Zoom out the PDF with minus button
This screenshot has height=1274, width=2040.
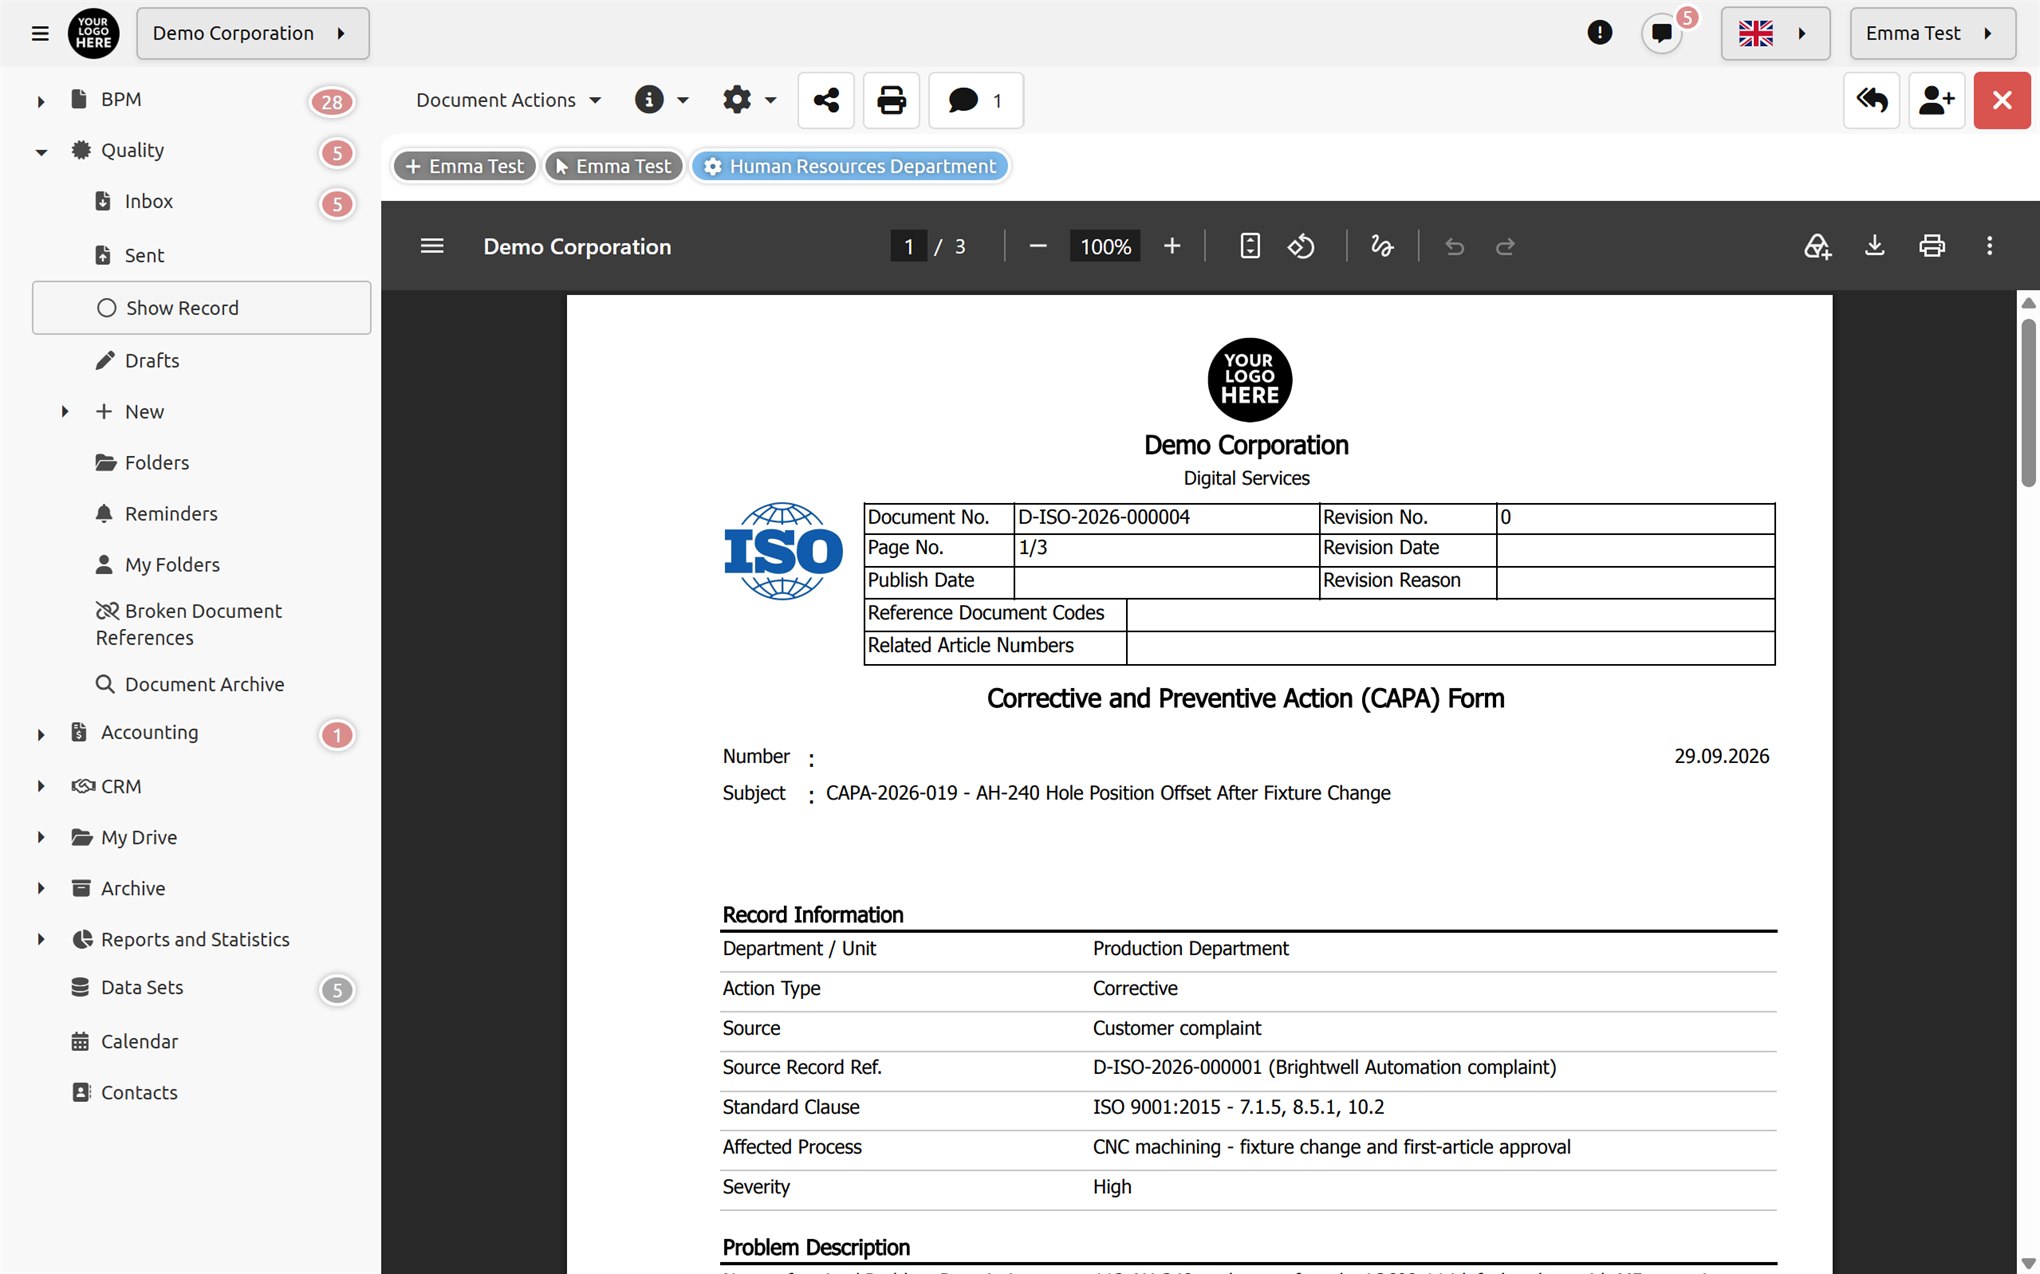click(x=1038, y=246)
